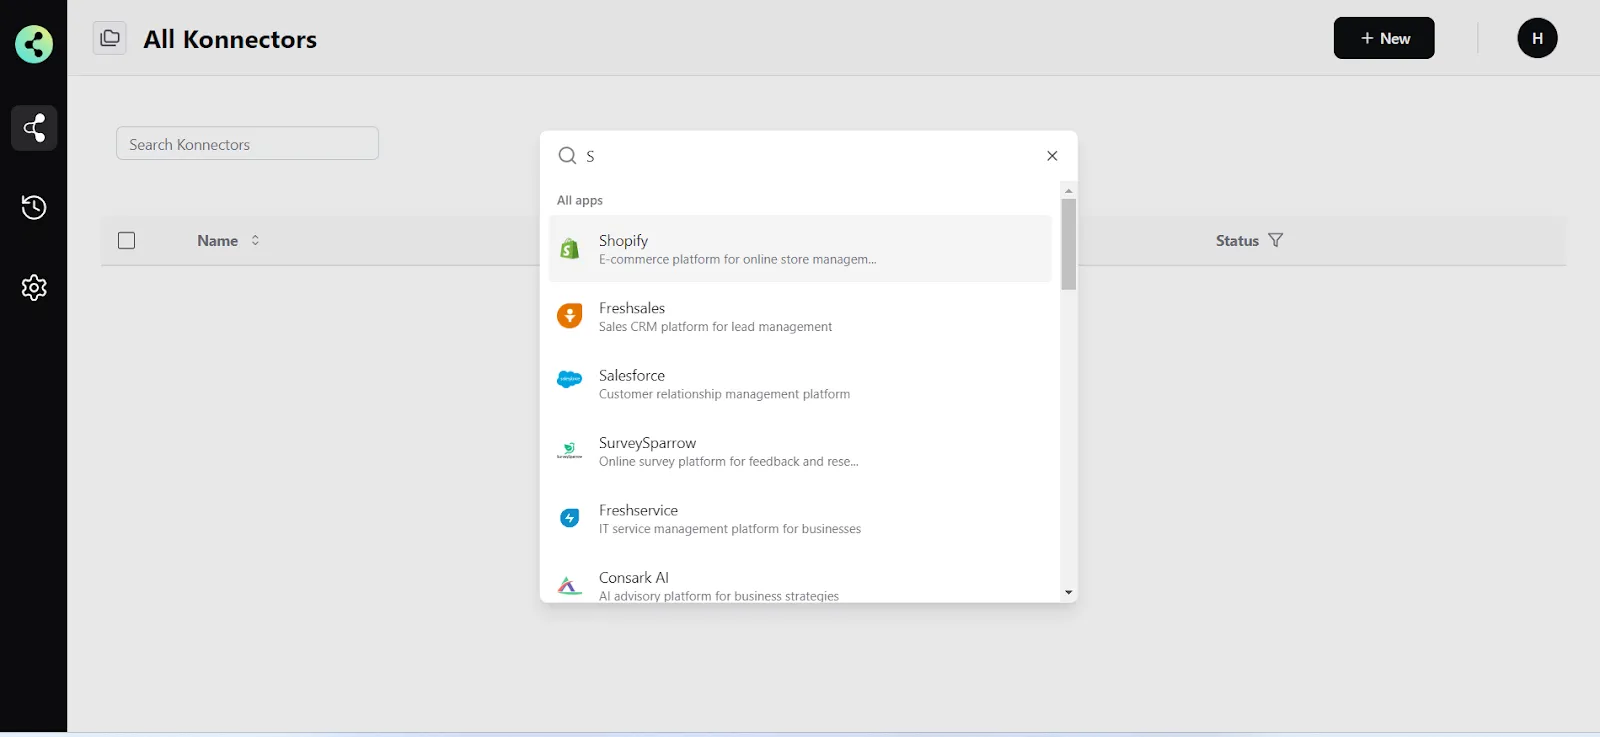Screen dimensions: 1600x737
Task: Click the magnifier icon in app search
Action: coord(567,155)
